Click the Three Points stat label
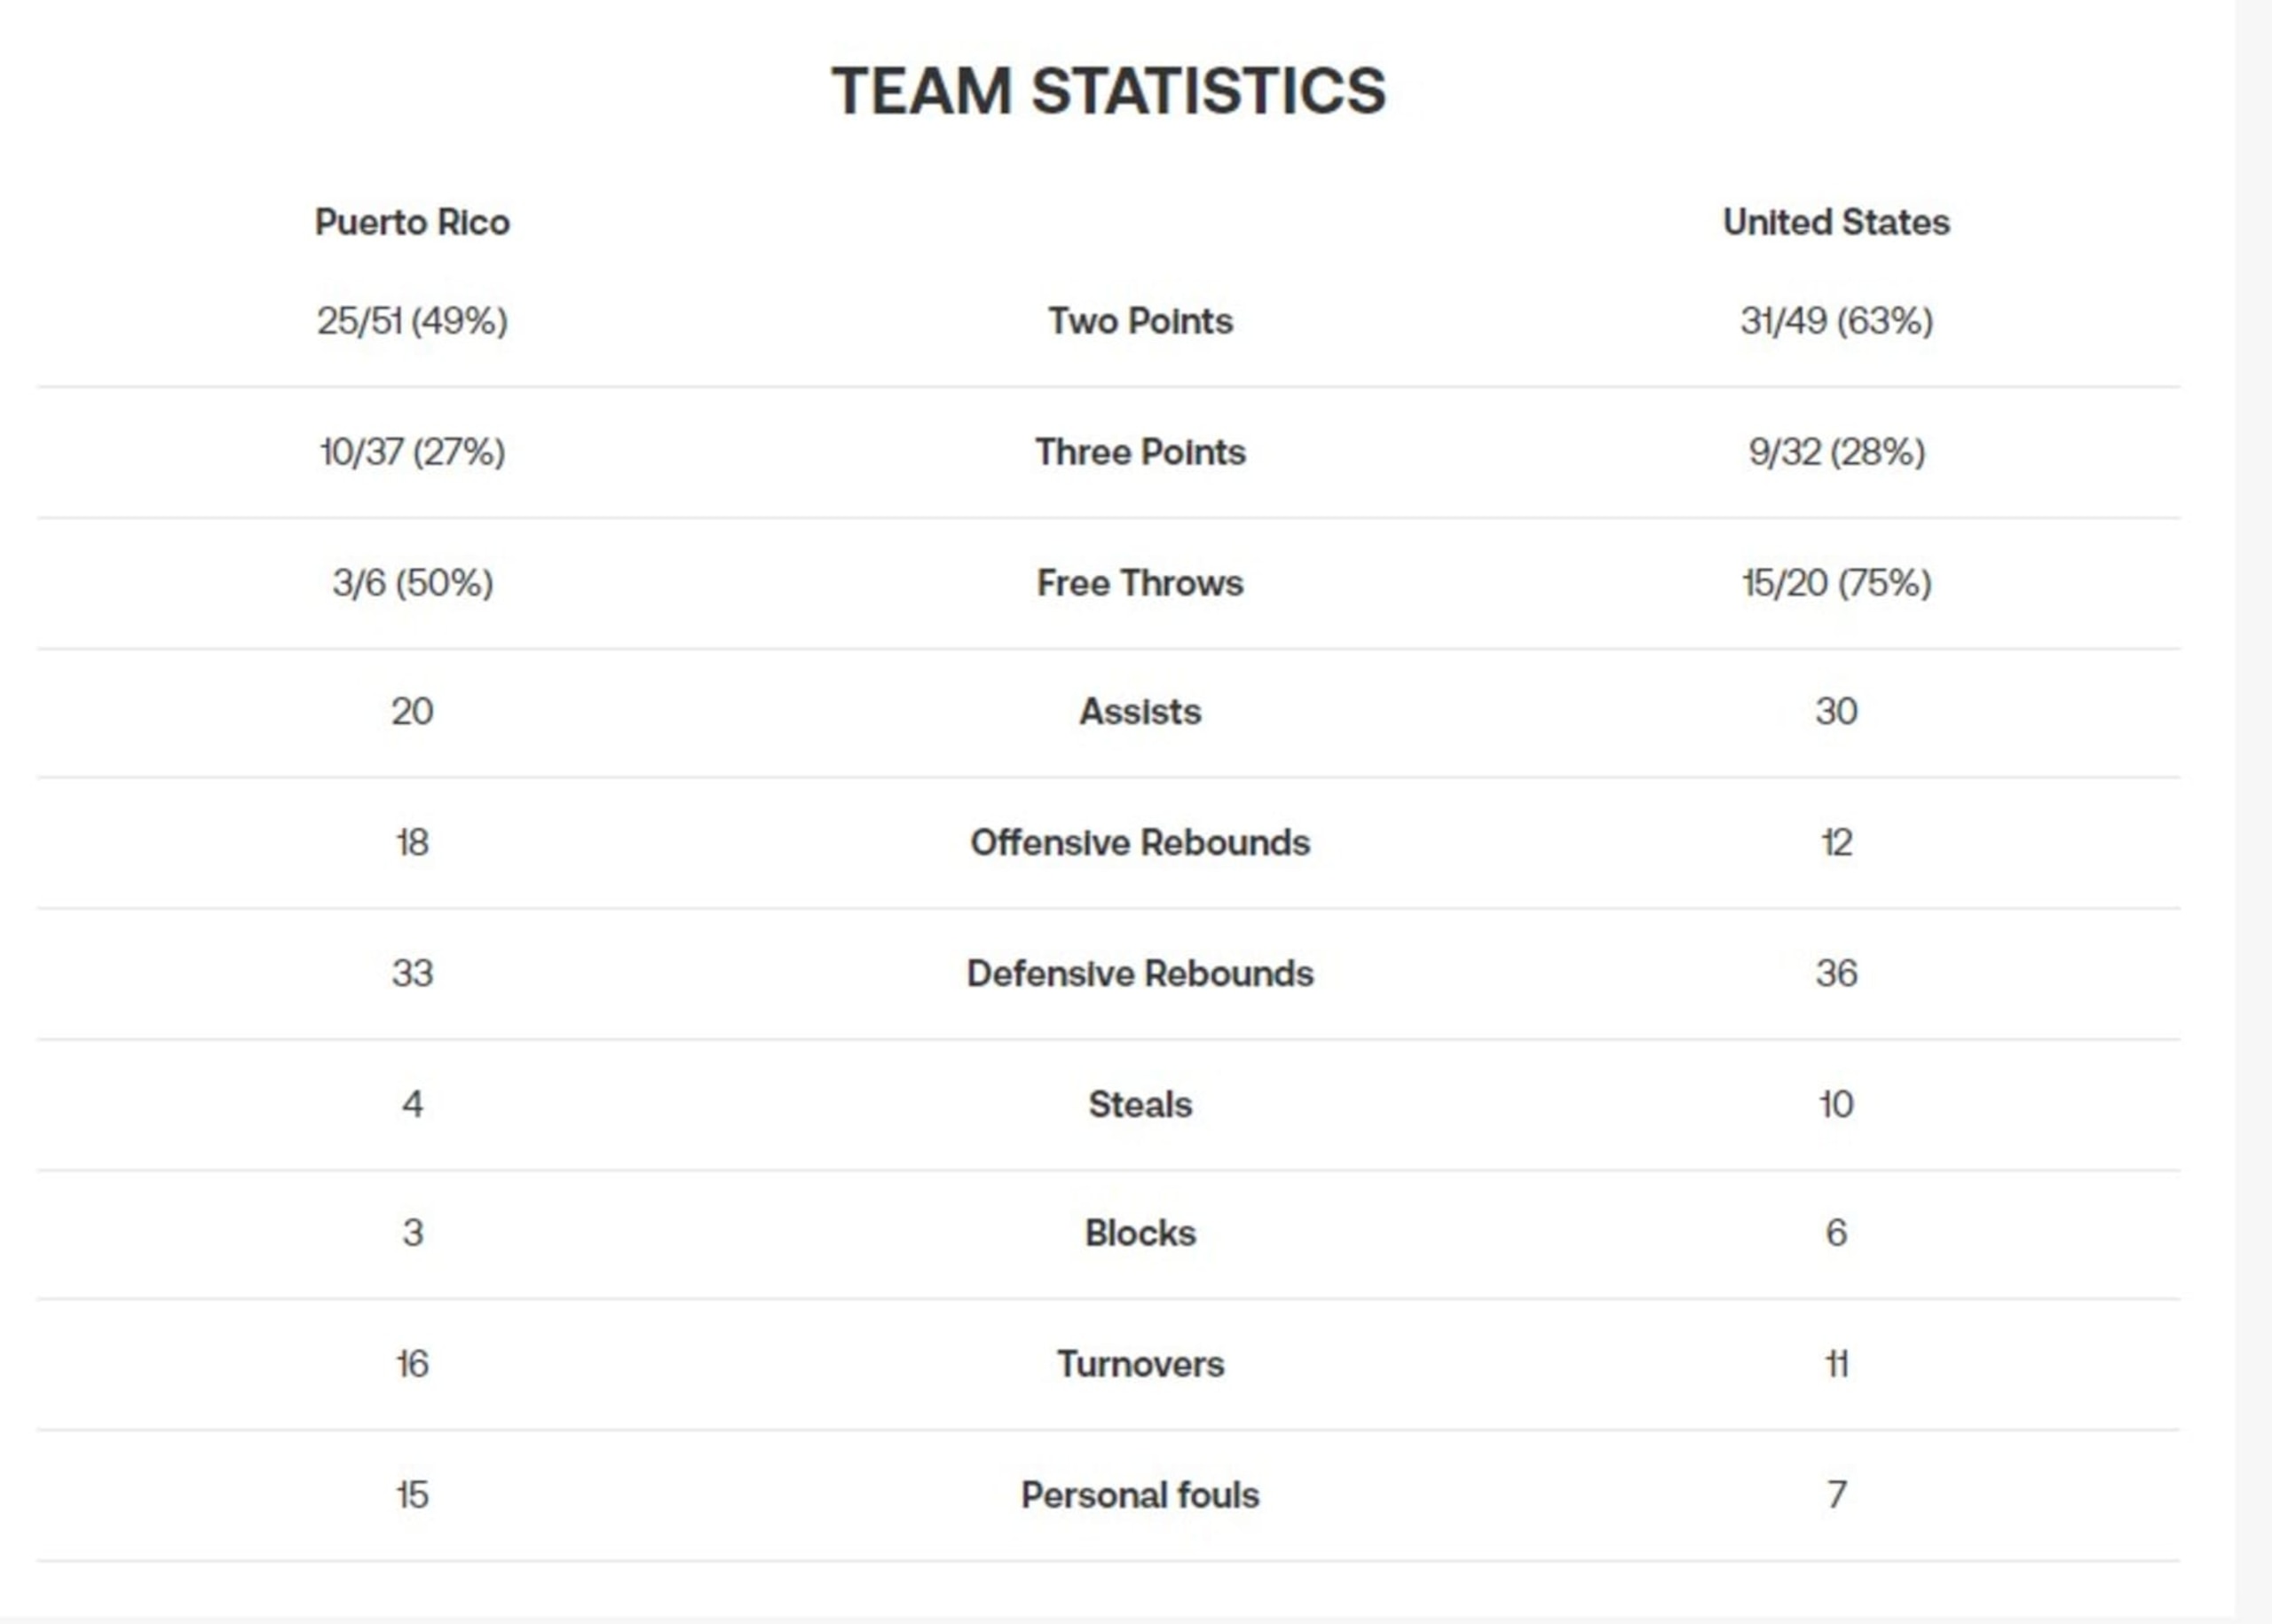 [x=1140, y=452]
